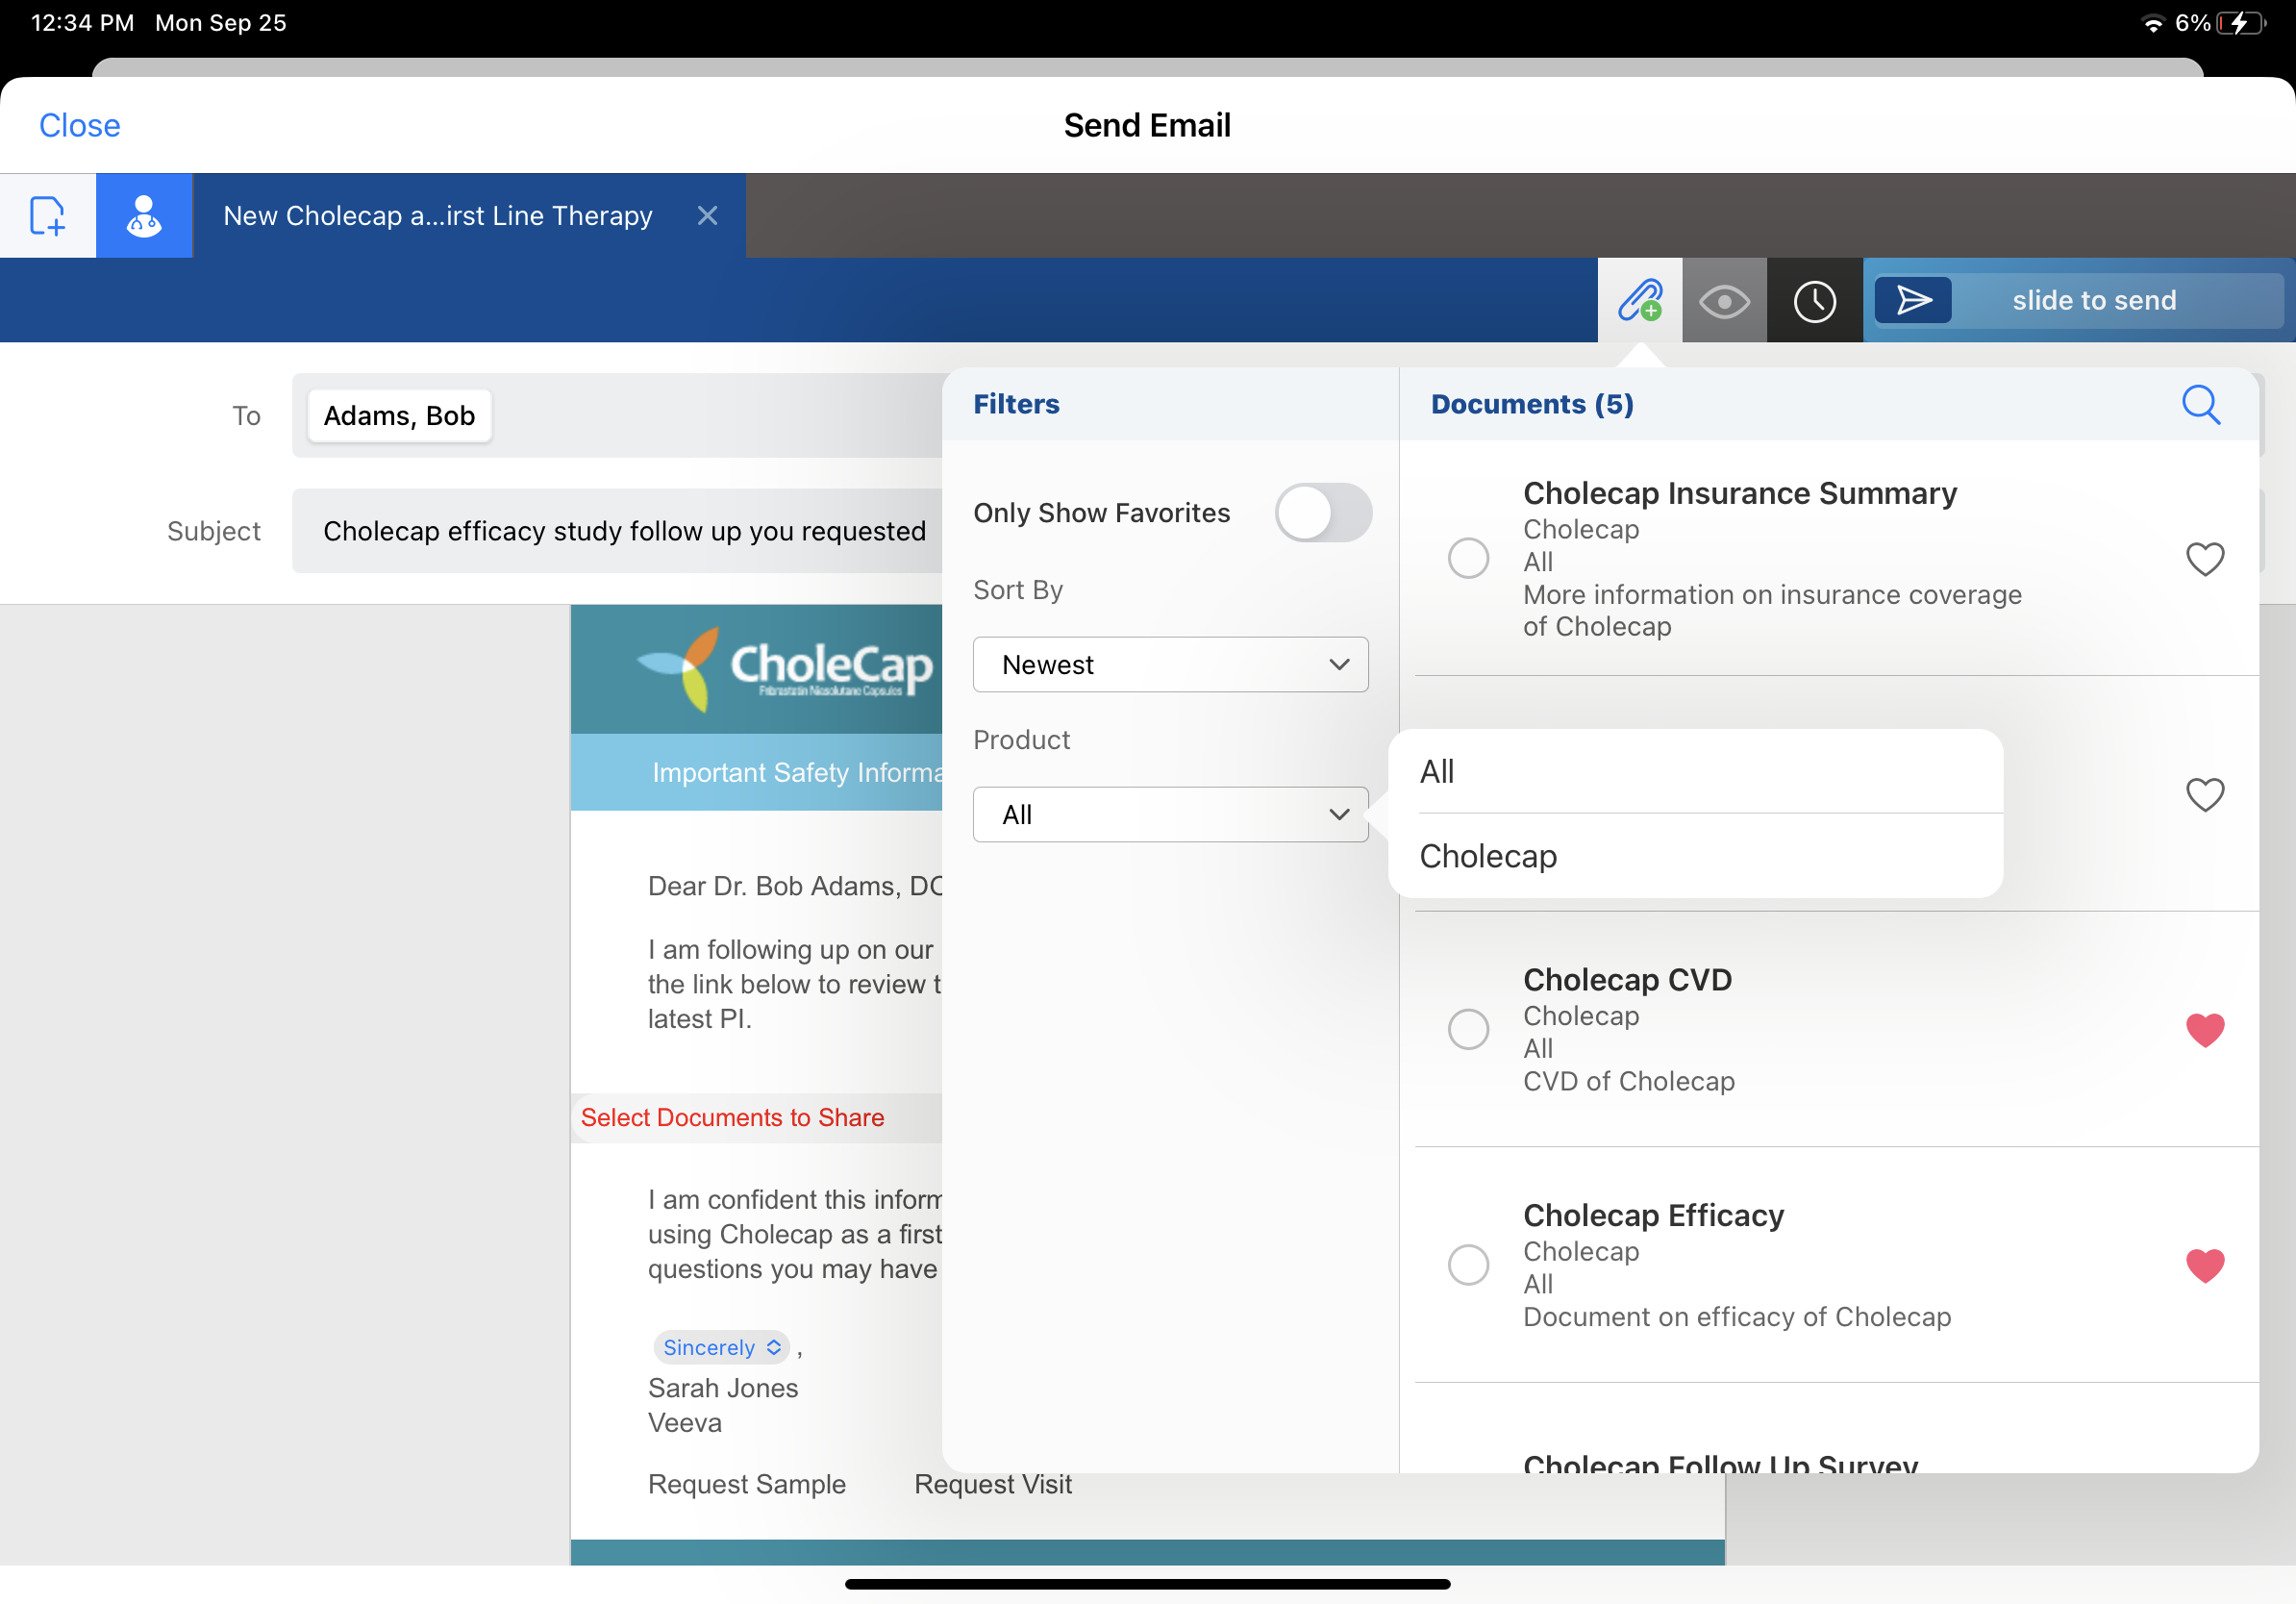Select Cholecap Efficacy radio button
2296x1604 pixels.
1468,1265
